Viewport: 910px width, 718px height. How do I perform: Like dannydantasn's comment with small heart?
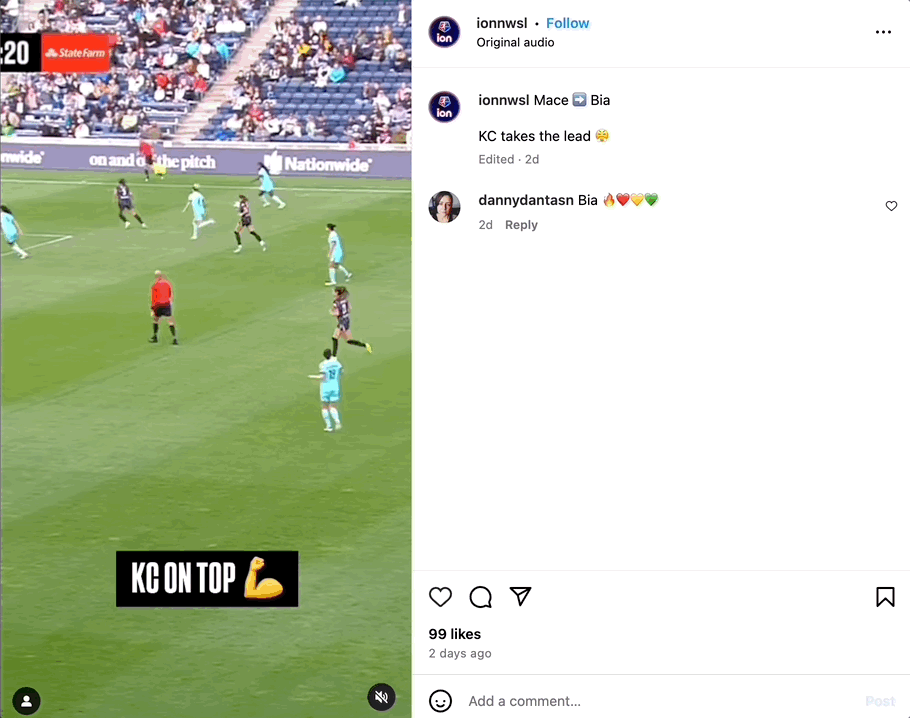point(891,206)
